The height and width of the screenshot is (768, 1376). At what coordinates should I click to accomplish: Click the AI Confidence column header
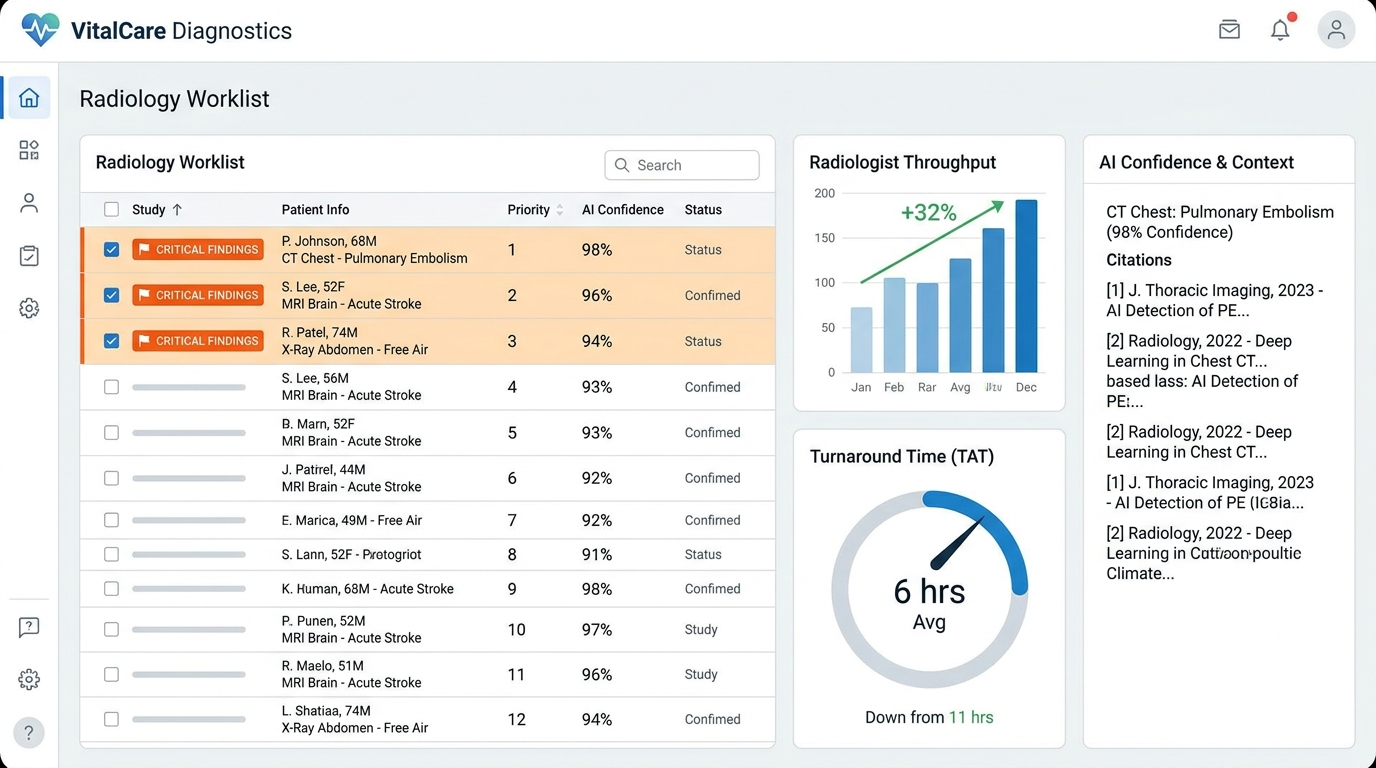point(623,210)
